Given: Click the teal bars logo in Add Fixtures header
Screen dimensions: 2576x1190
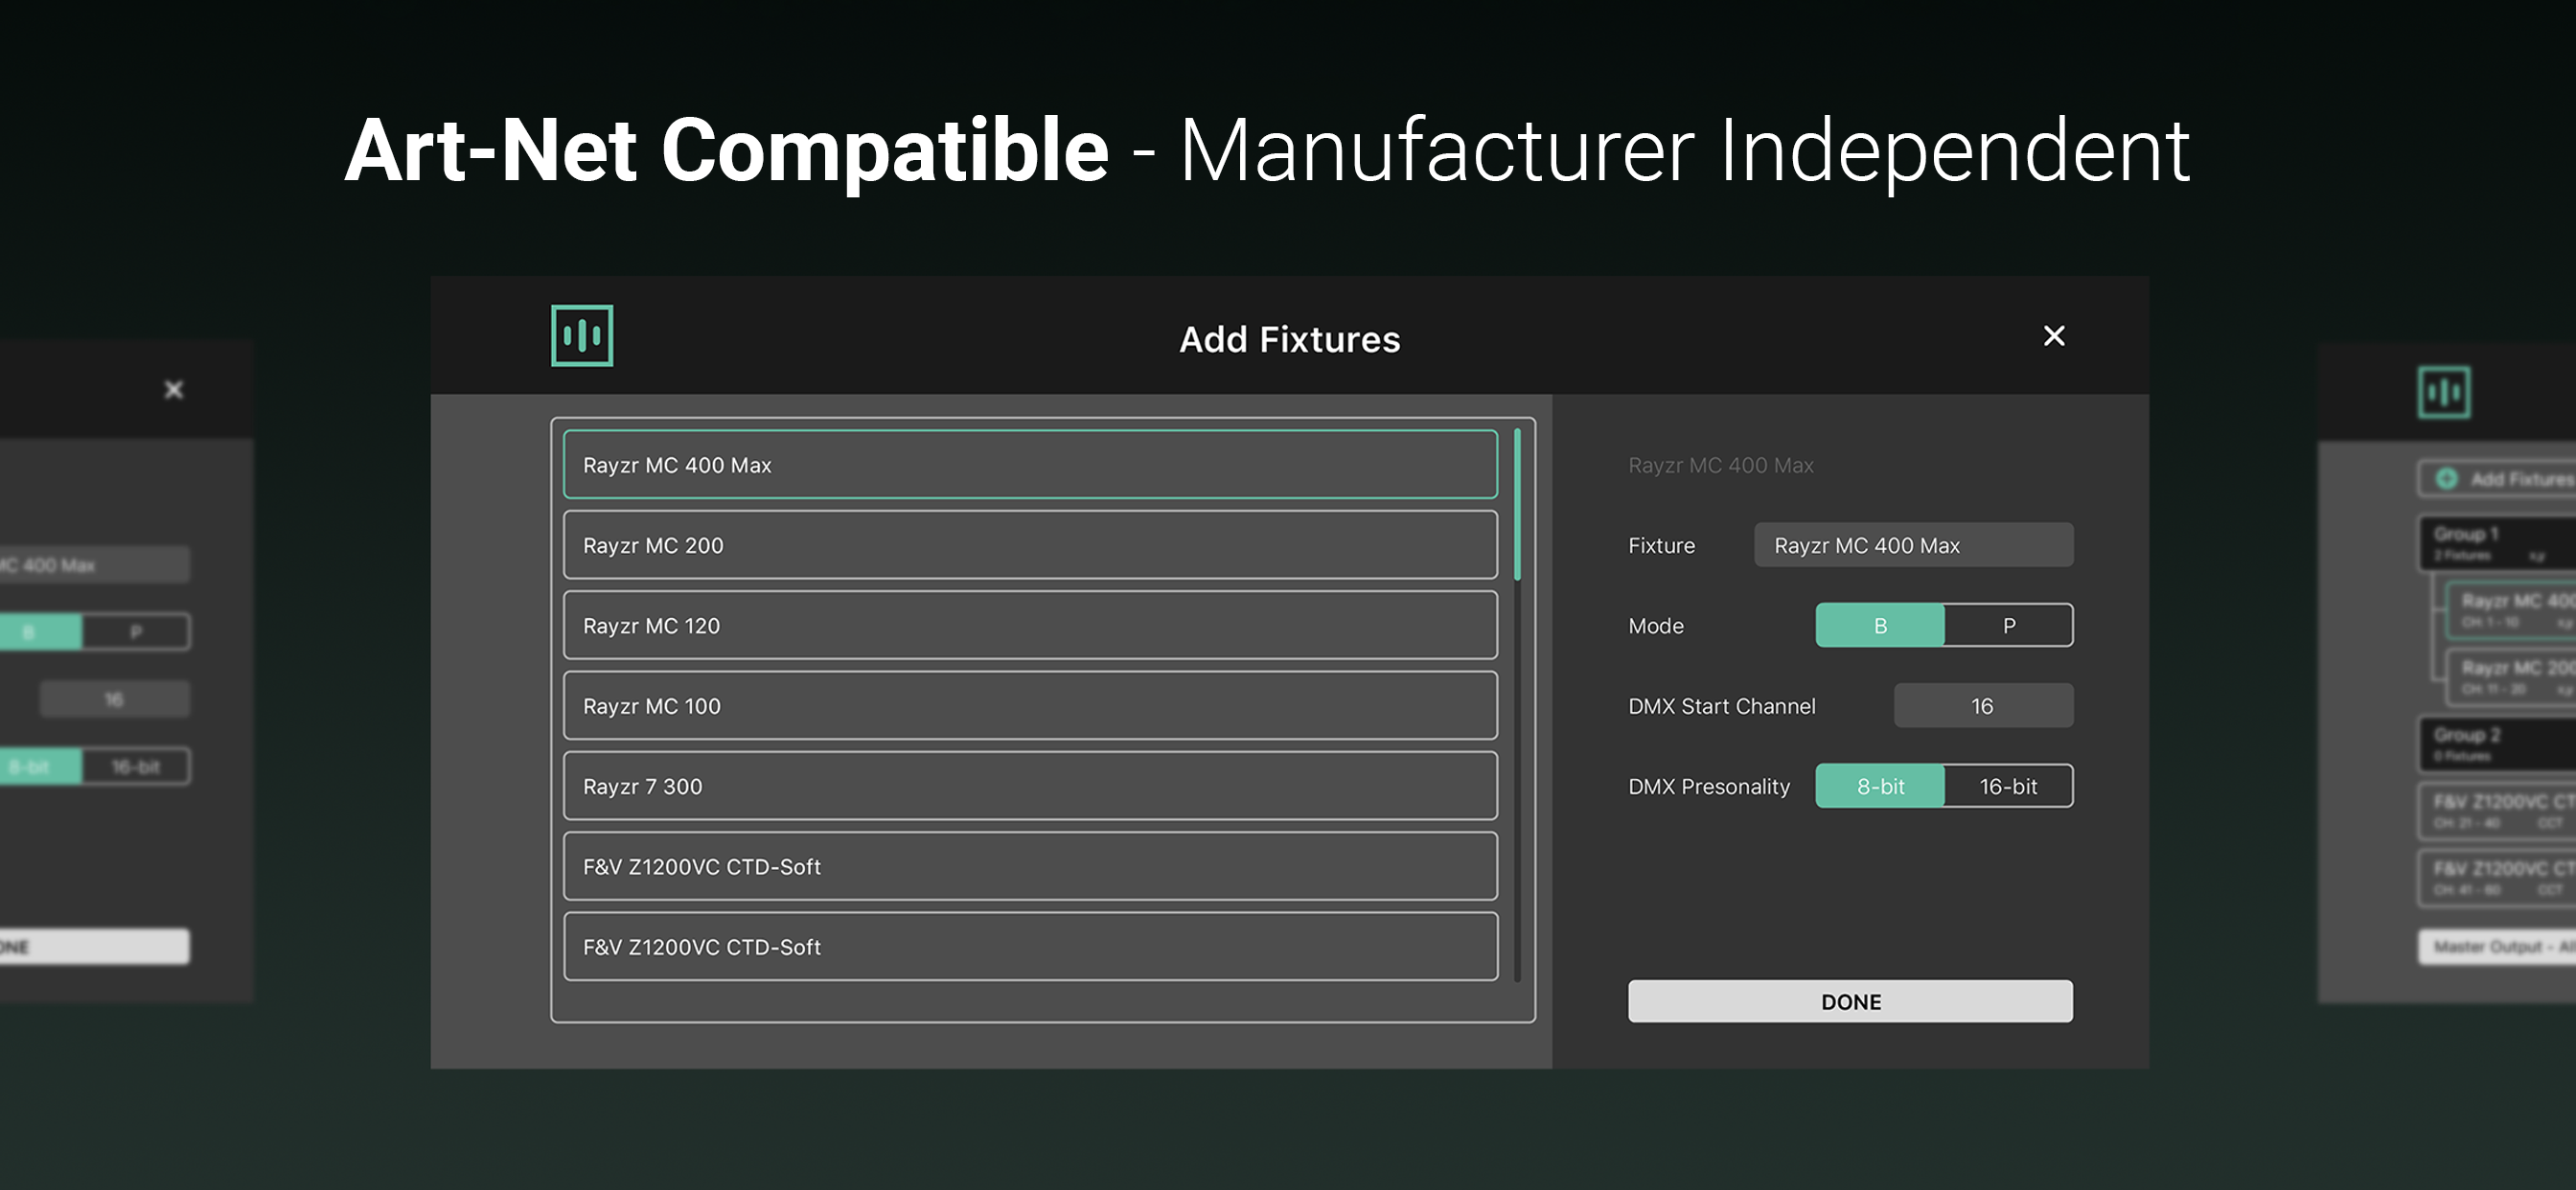Looking at the screenshot, I should [582, 335].
